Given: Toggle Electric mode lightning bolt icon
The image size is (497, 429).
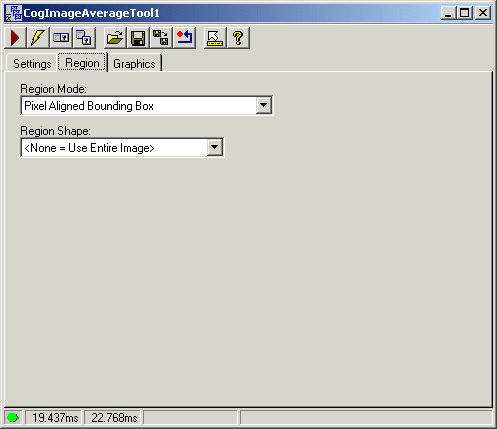Looking at the screenshot, I should [38, 38].
